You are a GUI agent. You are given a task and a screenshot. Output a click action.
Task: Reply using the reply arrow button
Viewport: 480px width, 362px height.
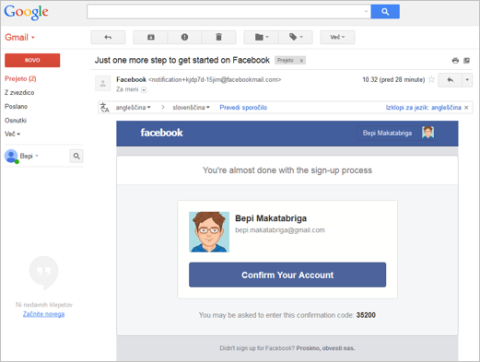[x=450, y=80]
